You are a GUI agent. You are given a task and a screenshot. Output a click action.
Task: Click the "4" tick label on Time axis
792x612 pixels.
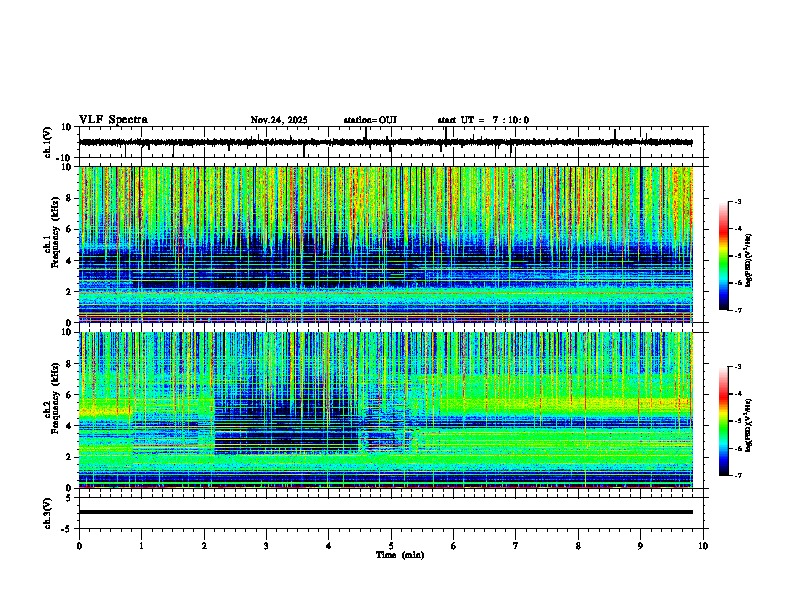coord(329,546)
